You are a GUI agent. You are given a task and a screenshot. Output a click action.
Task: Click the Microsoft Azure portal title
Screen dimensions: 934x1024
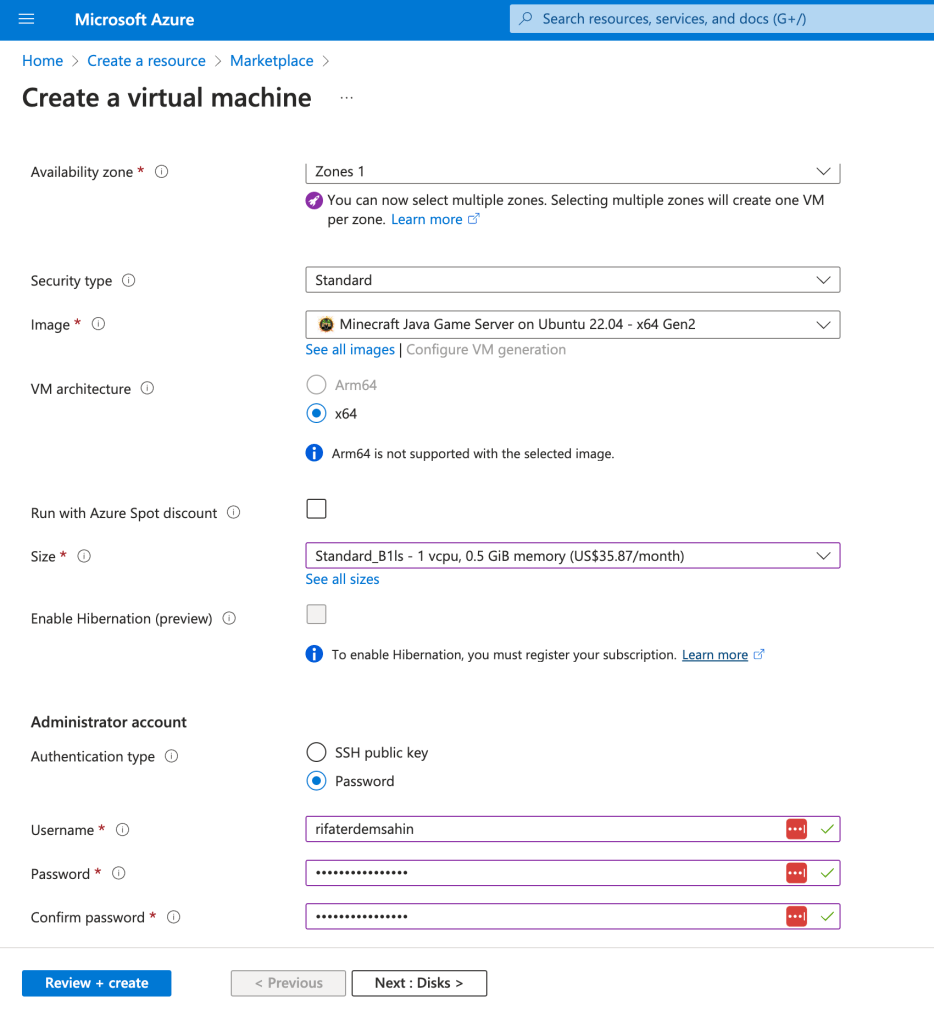(135, 20)
